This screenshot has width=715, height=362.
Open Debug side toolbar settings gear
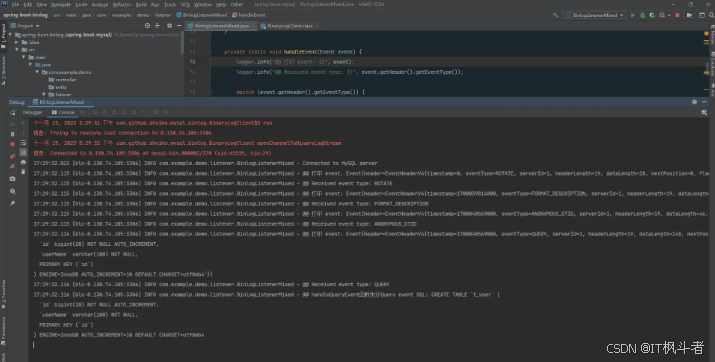(x=12, y=191)
